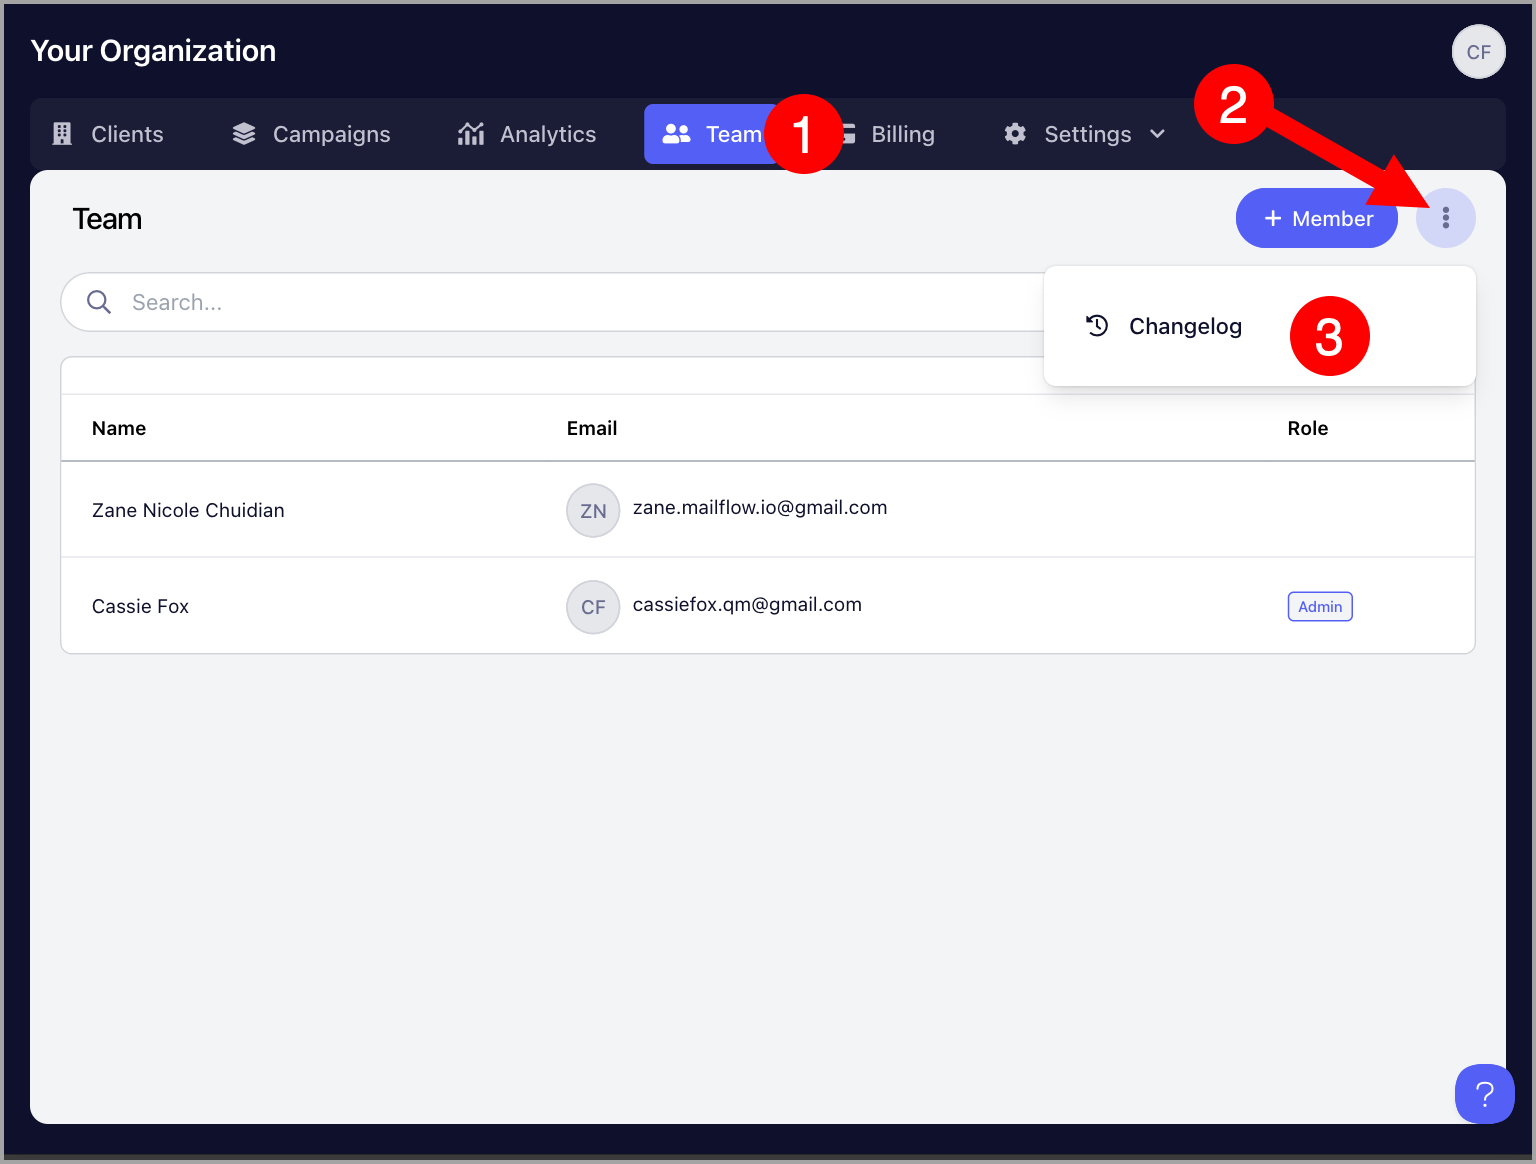The height and width of the screenshot is (1164, 1536).
Task: Click the Admin role badge
Action: pos(1320,607)
